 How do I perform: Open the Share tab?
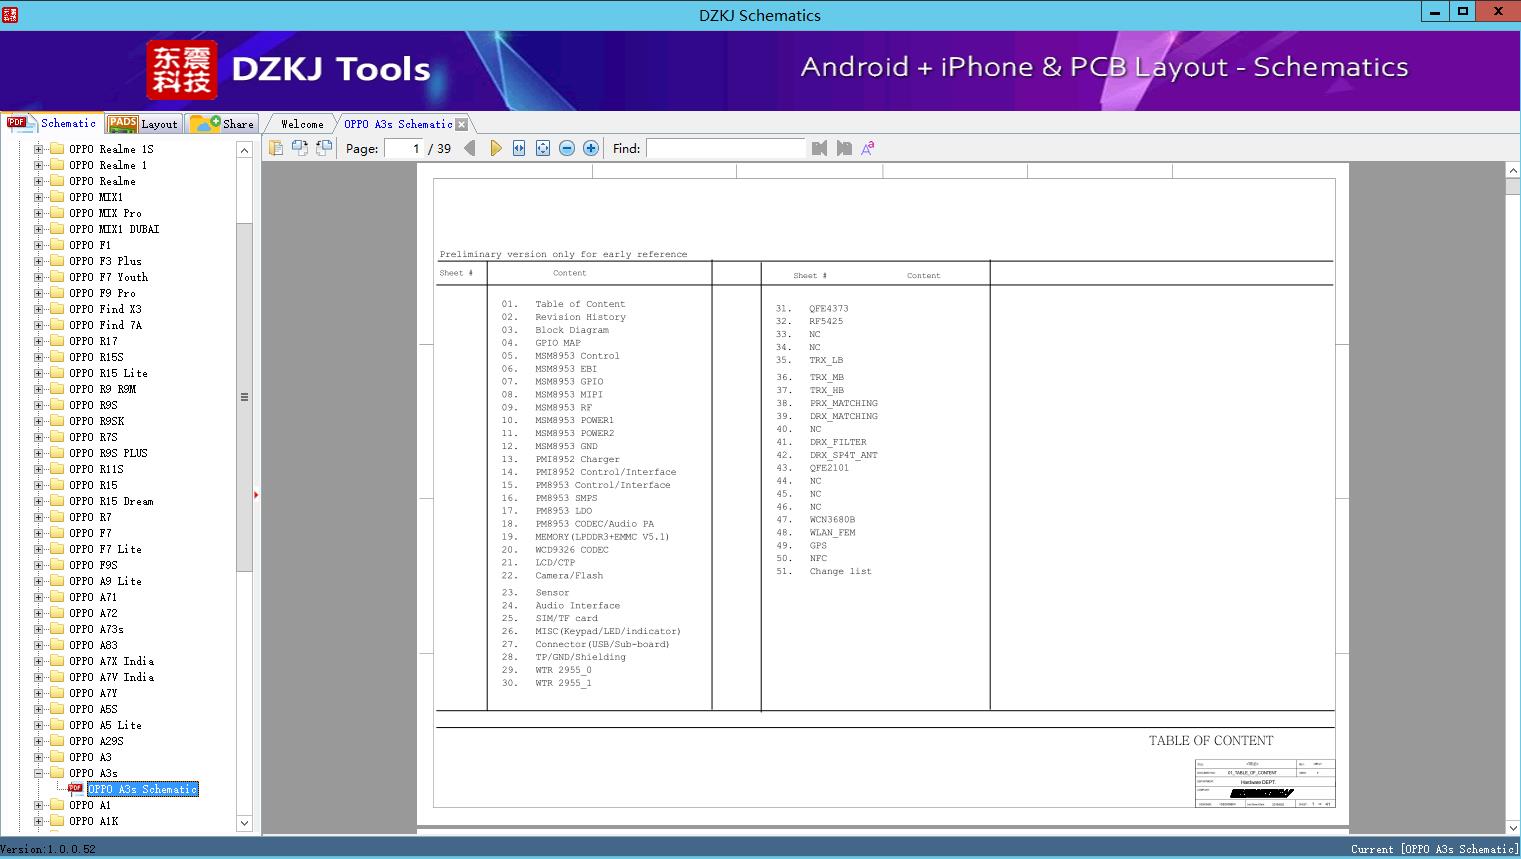pyautogui.click(x=223, y=123)
